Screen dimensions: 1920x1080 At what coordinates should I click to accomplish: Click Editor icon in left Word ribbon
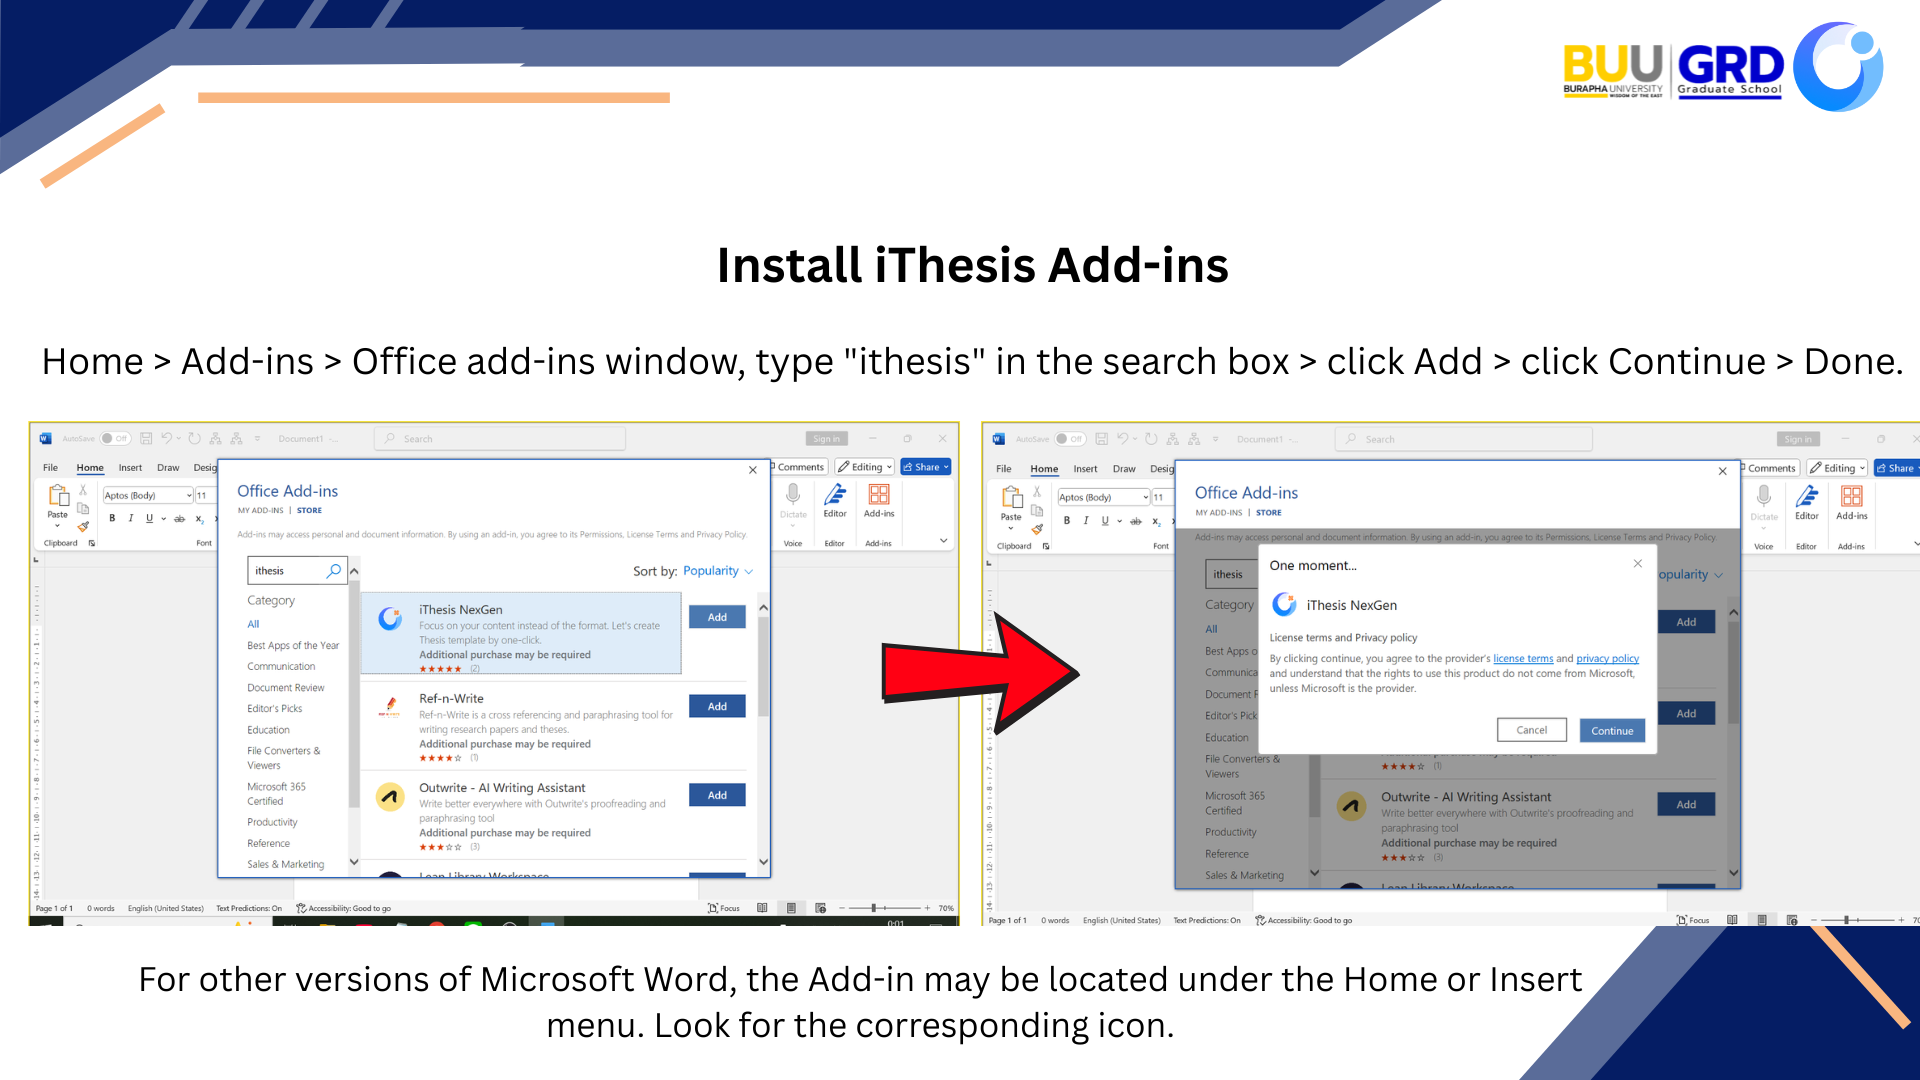835,497
